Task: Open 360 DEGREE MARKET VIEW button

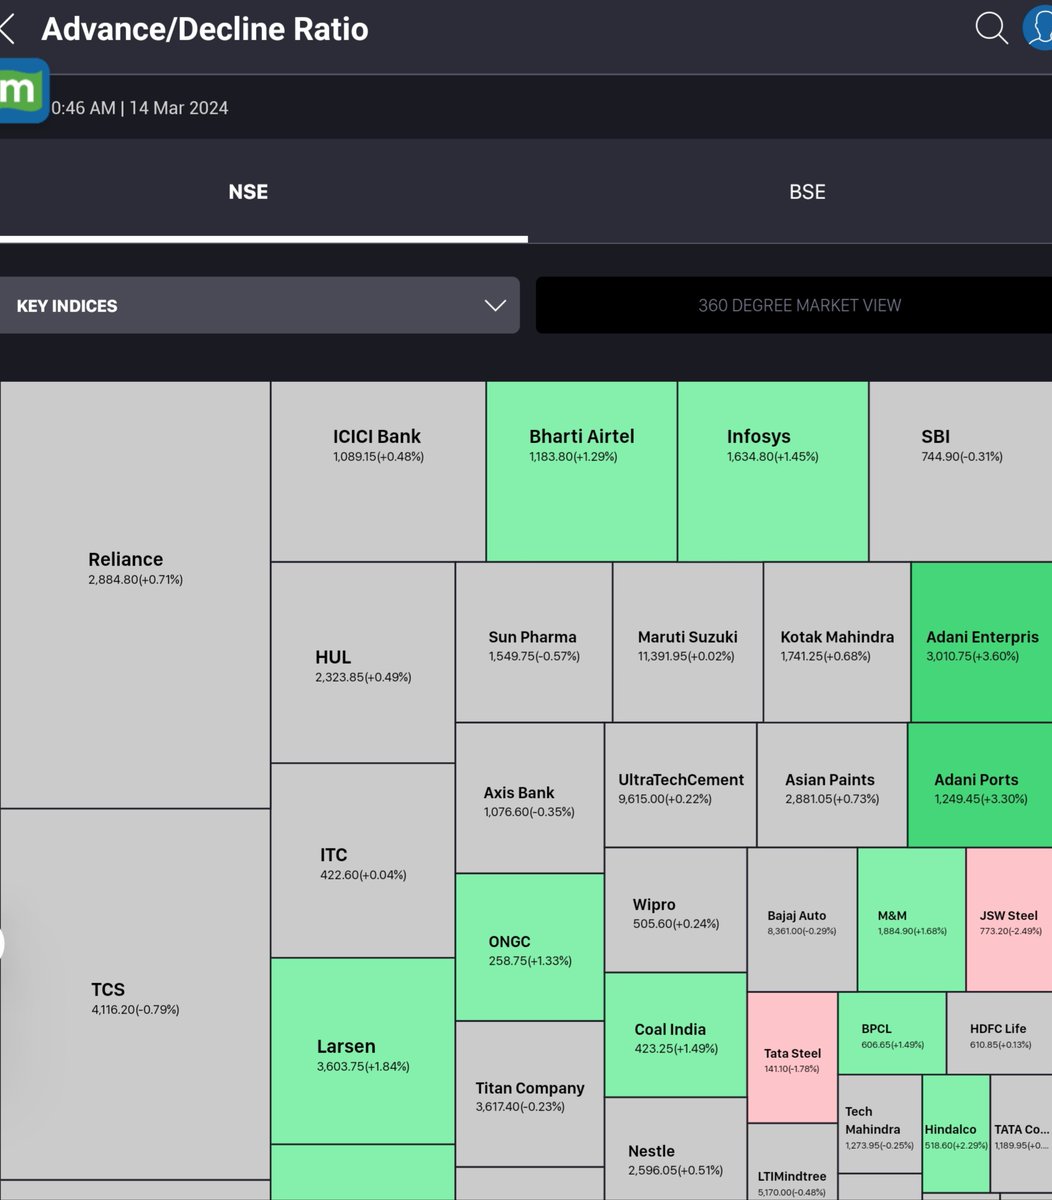Action: click(794, 305)
